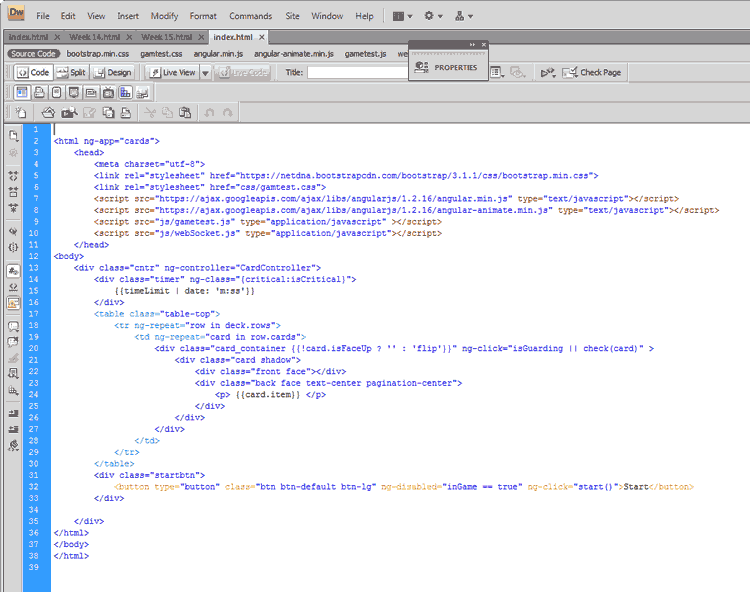Open gamtest.css related file
Screen dimensions: 750x592
pyautogui.click(x=161, y=54)
